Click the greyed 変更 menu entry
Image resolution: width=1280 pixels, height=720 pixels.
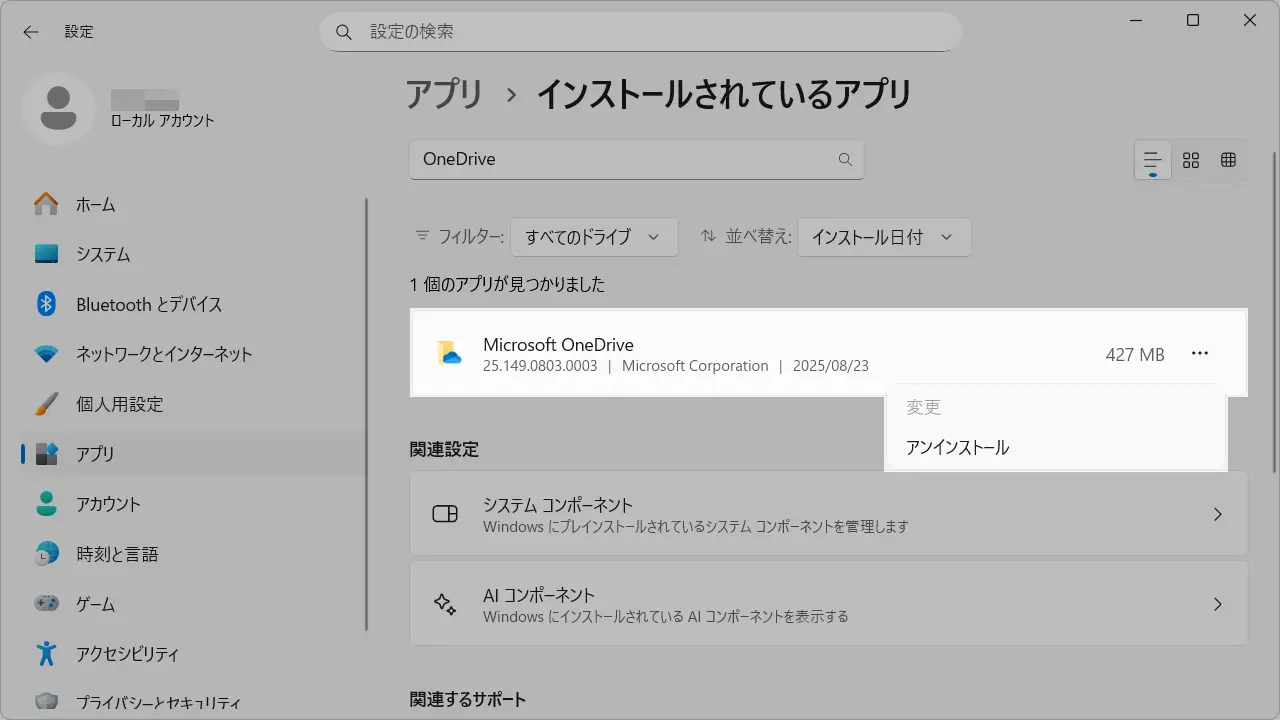tap(1056, 408)
